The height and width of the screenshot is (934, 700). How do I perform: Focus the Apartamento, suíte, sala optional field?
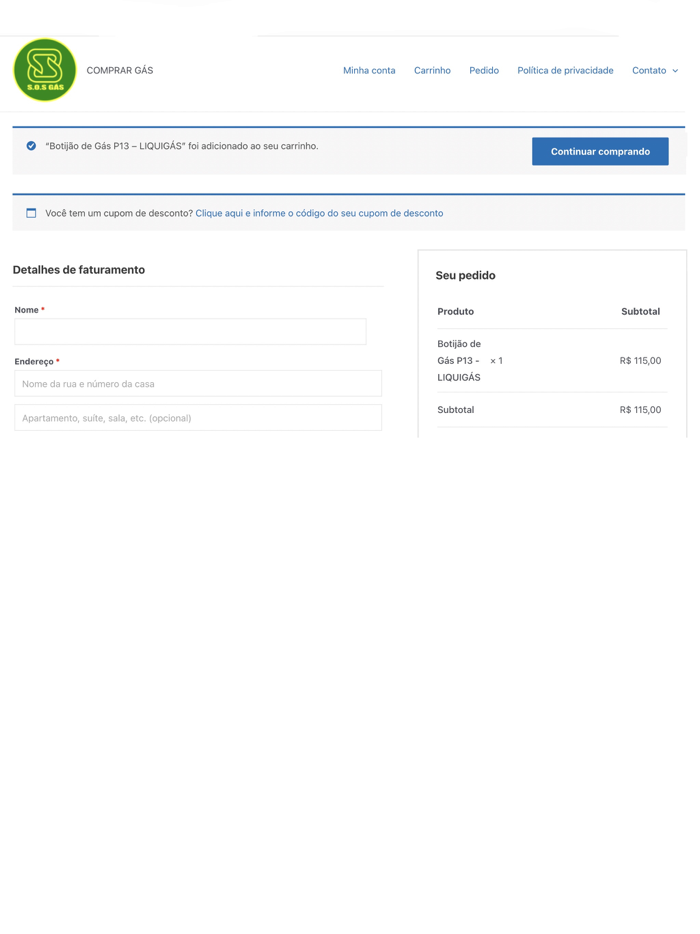tap(198, 418)
